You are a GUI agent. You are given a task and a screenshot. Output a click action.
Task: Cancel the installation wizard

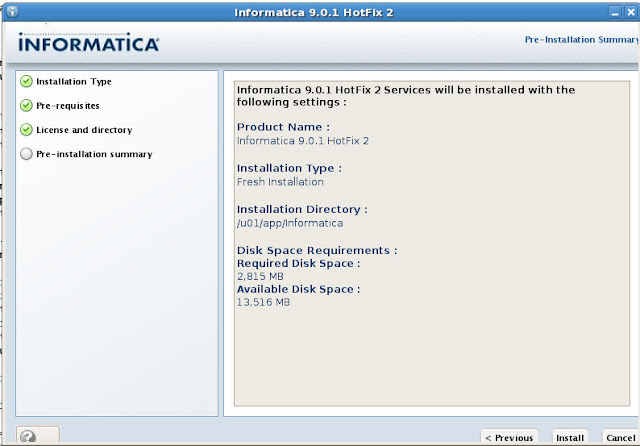point(620,437)
